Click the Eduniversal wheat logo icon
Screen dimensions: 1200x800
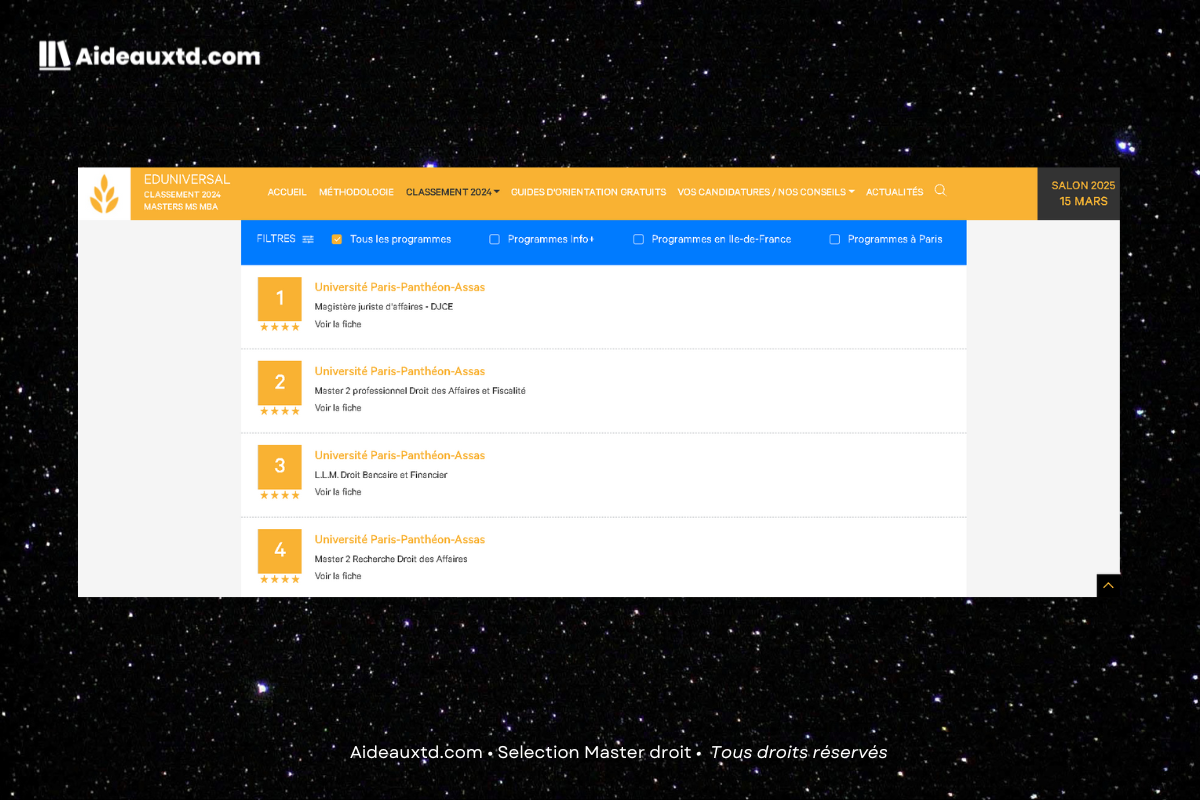coord(104,194)
